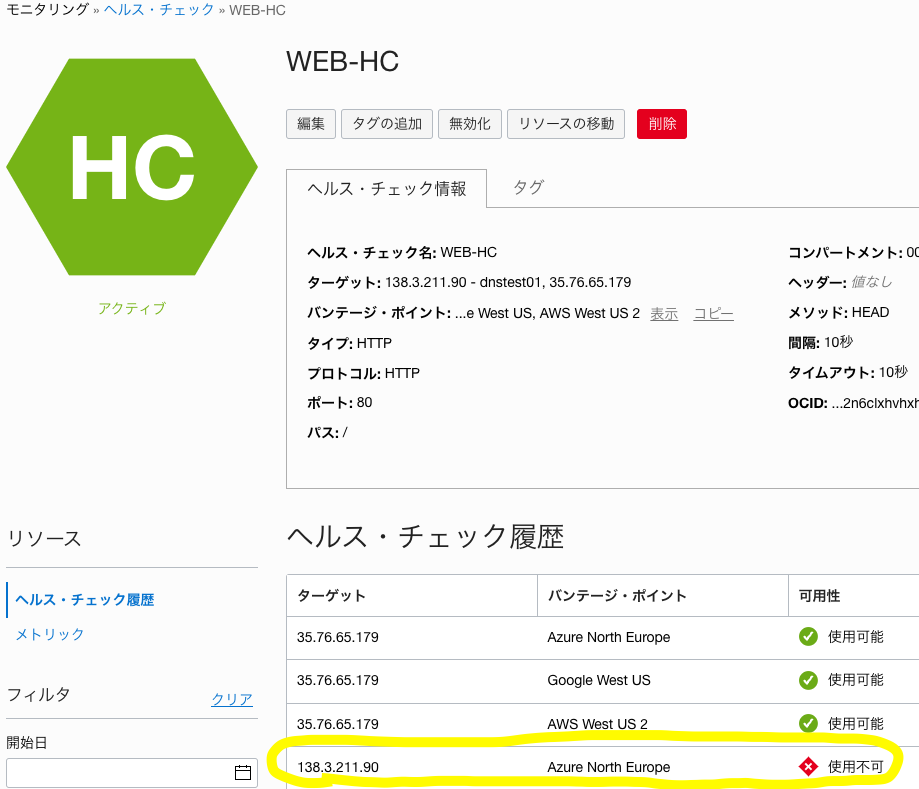This screenshot has height=789, width=919.
Task: Click the リソースの移動 button
Action: click(566, 124)
